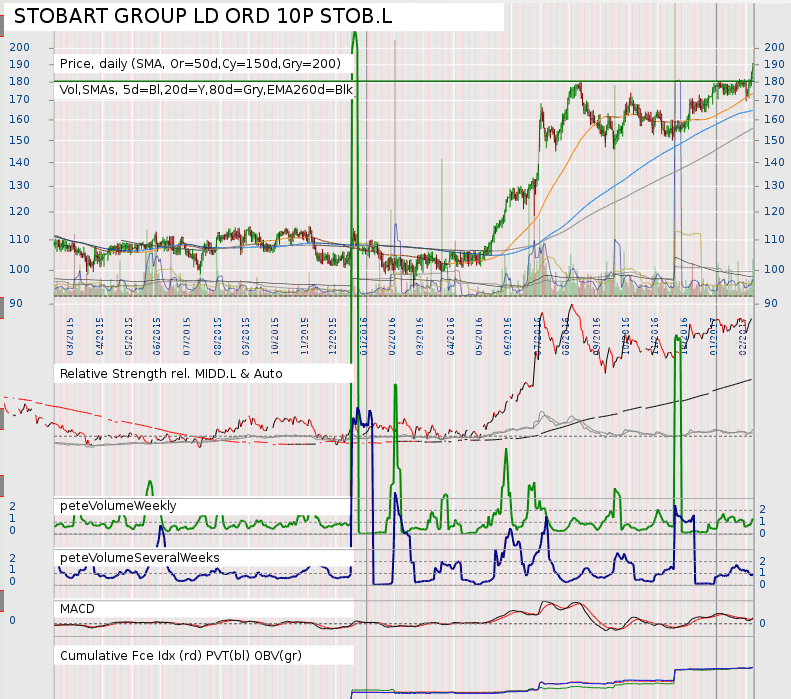This screenshot has height=699, width=791.
Task: Click the 02/2016 date axis label
Action: (392, 336)
